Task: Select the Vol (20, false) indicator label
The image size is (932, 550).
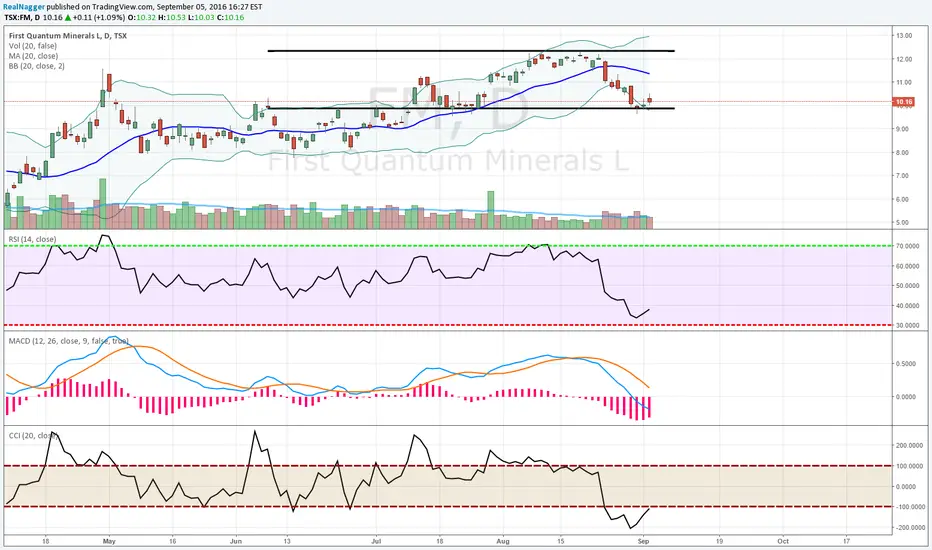Action: [33, 46]
